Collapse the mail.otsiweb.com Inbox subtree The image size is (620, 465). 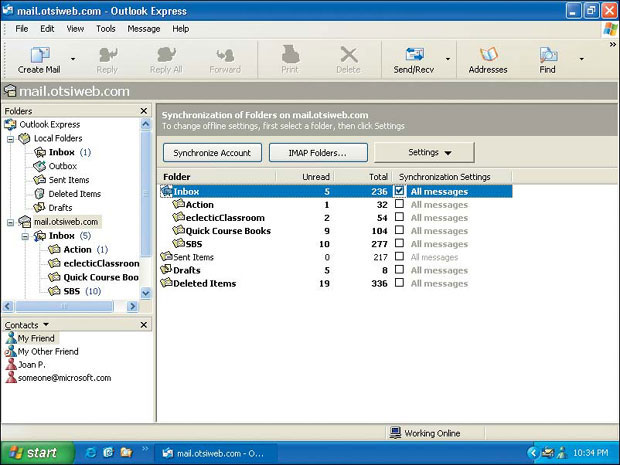pyautogui.click(x=25, y=236)
